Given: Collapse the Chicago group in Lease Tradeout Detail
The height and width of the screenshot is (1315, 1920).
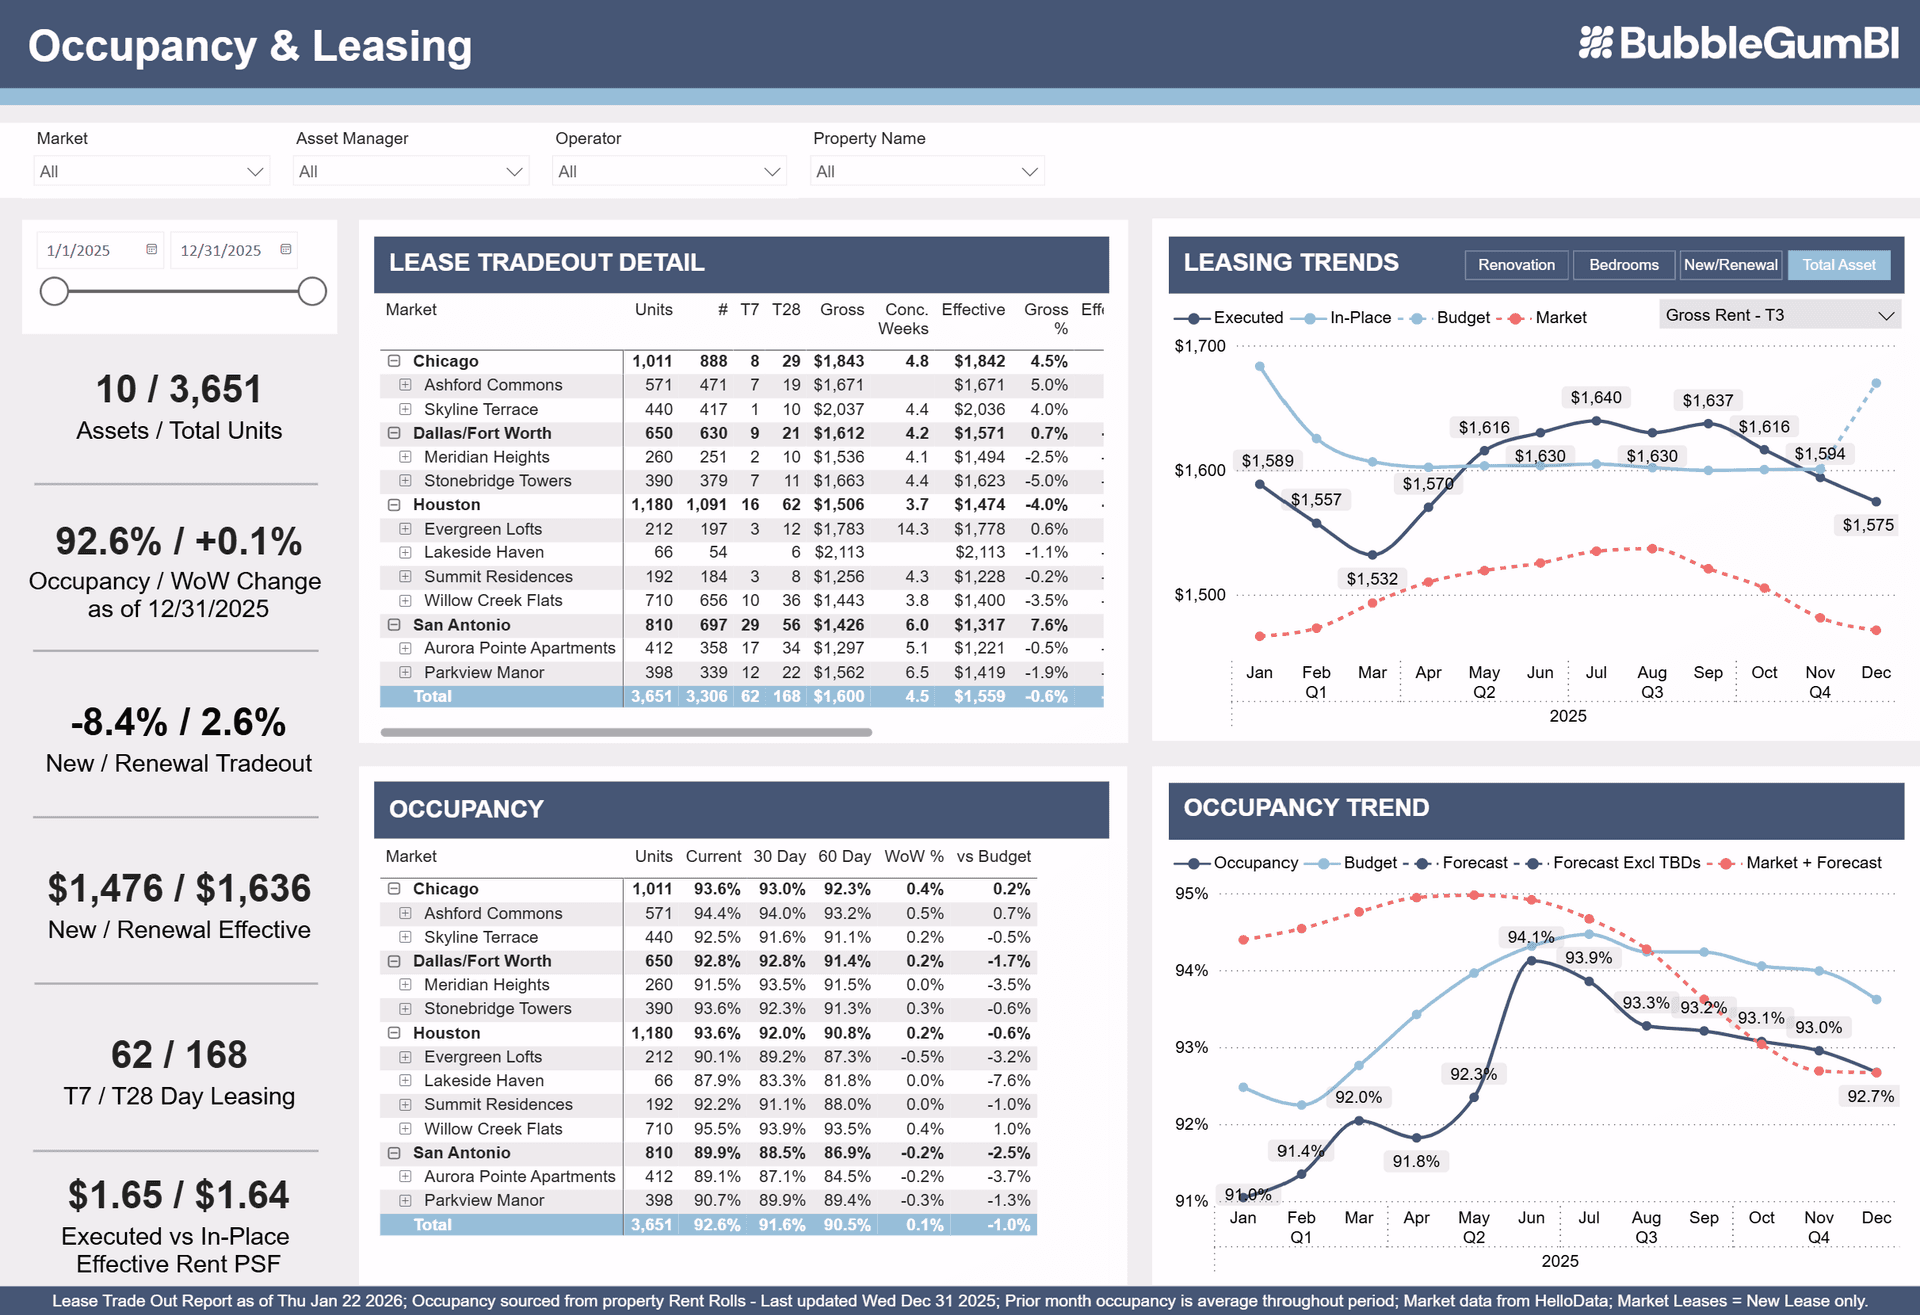Looking at the screenshot, I should point(392,361).
